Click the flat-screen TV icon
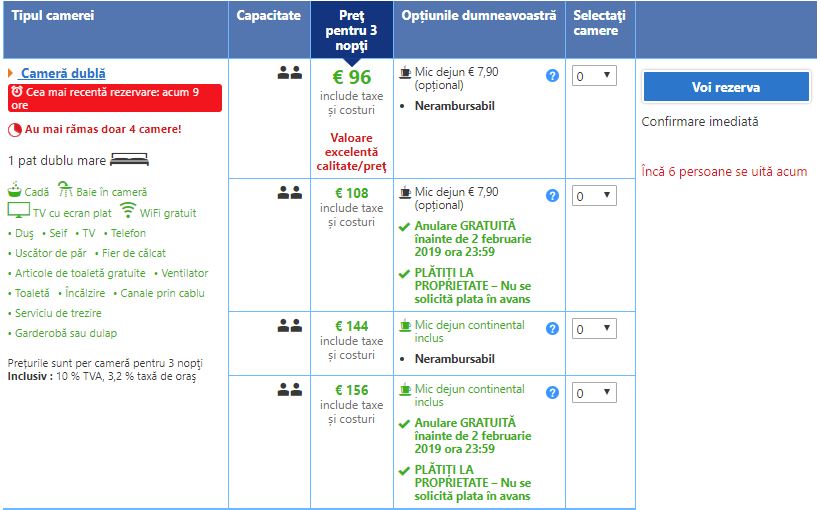 [19, 211]
